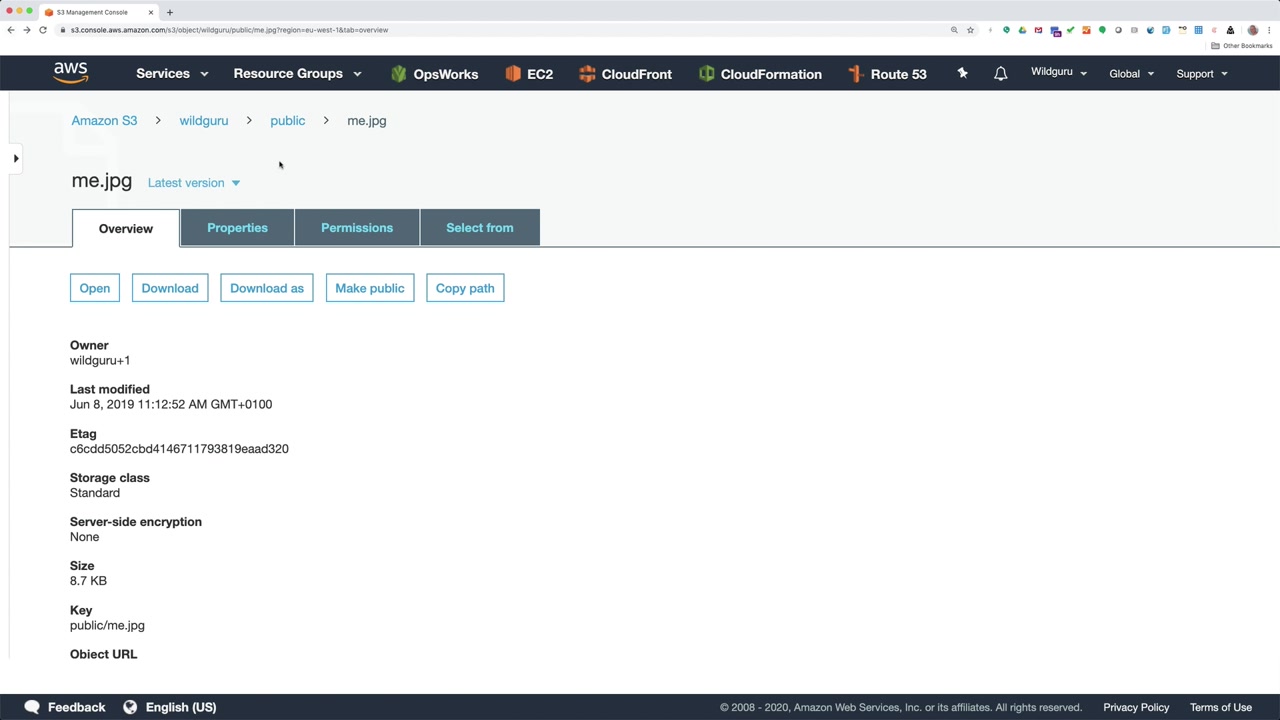Image resolution: width=1280 pixels, height=720 pixels.
Task: Open the Route 53 service shortcut
Action: (887, 74)
